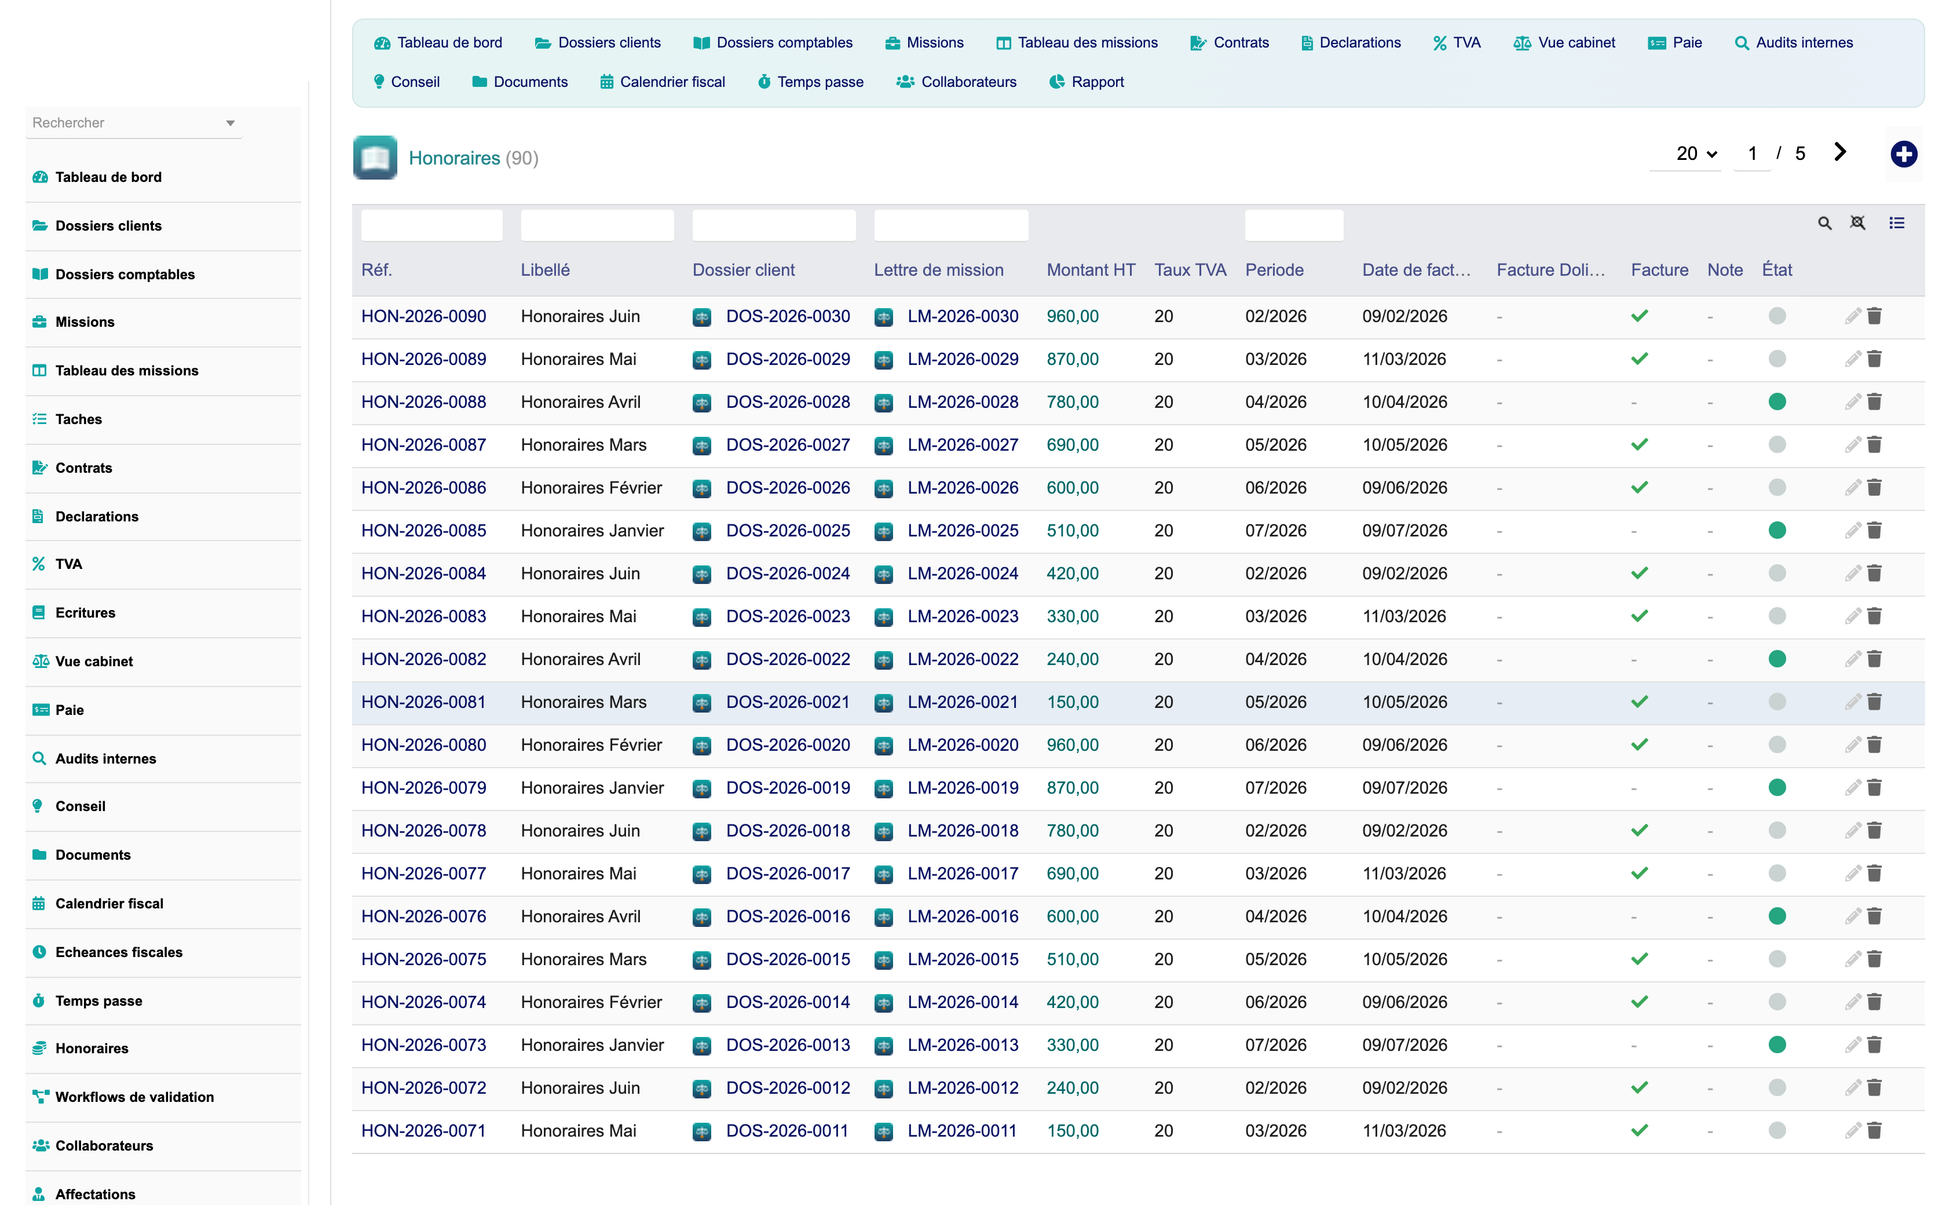
Task: Click the Tableau de bord sidebar icon
Action: [x=40, y=177]
